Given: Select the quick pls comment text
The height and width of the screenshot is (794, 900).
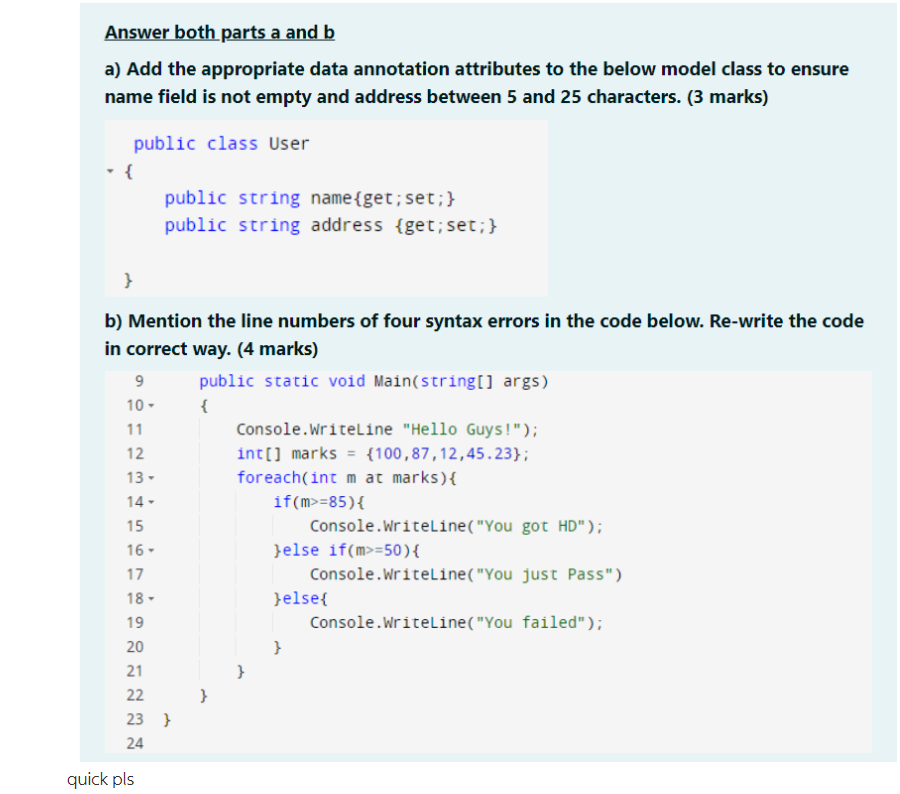Looking at the screenshot, I should coord(100,778).
